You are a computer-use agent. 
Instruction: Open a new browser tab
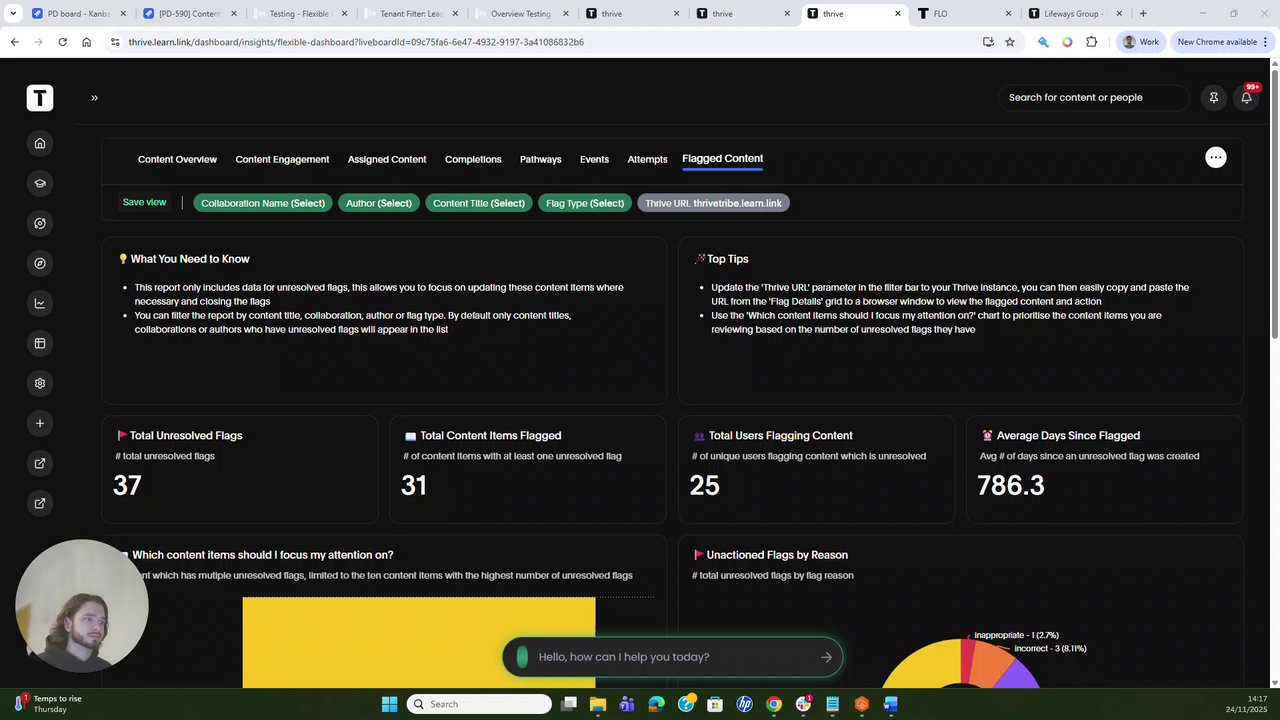pos(1143,14)
